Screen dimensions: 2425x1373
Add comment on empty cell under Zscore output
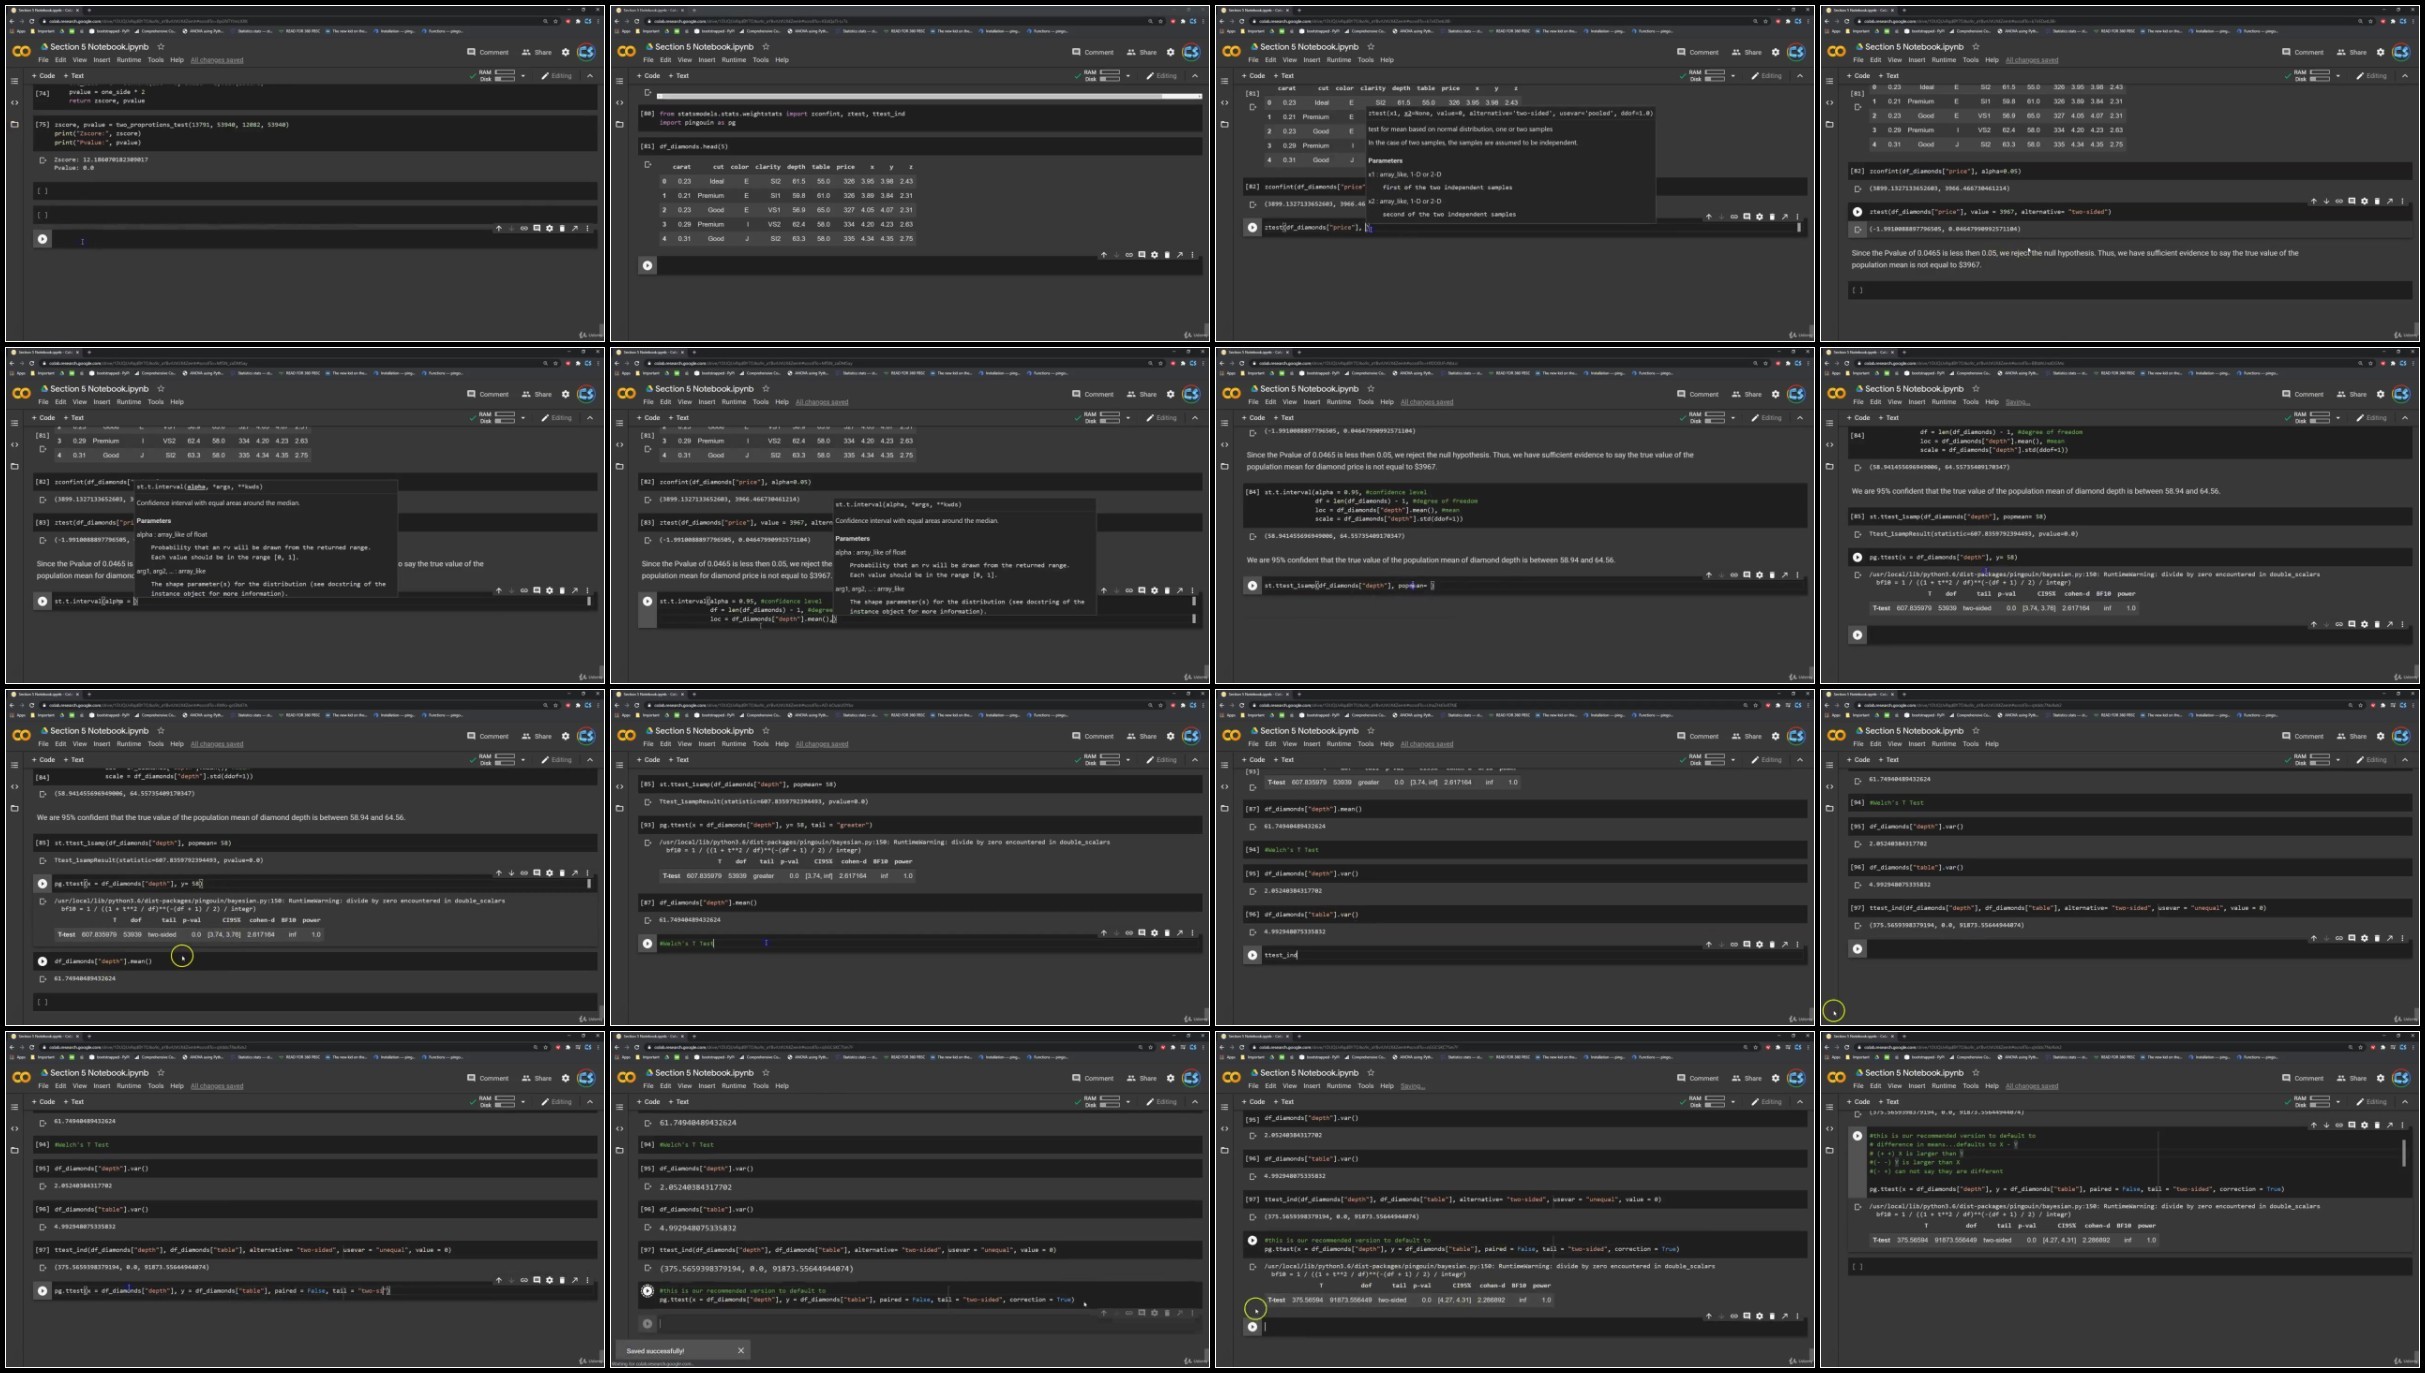[x=536, y=228]
